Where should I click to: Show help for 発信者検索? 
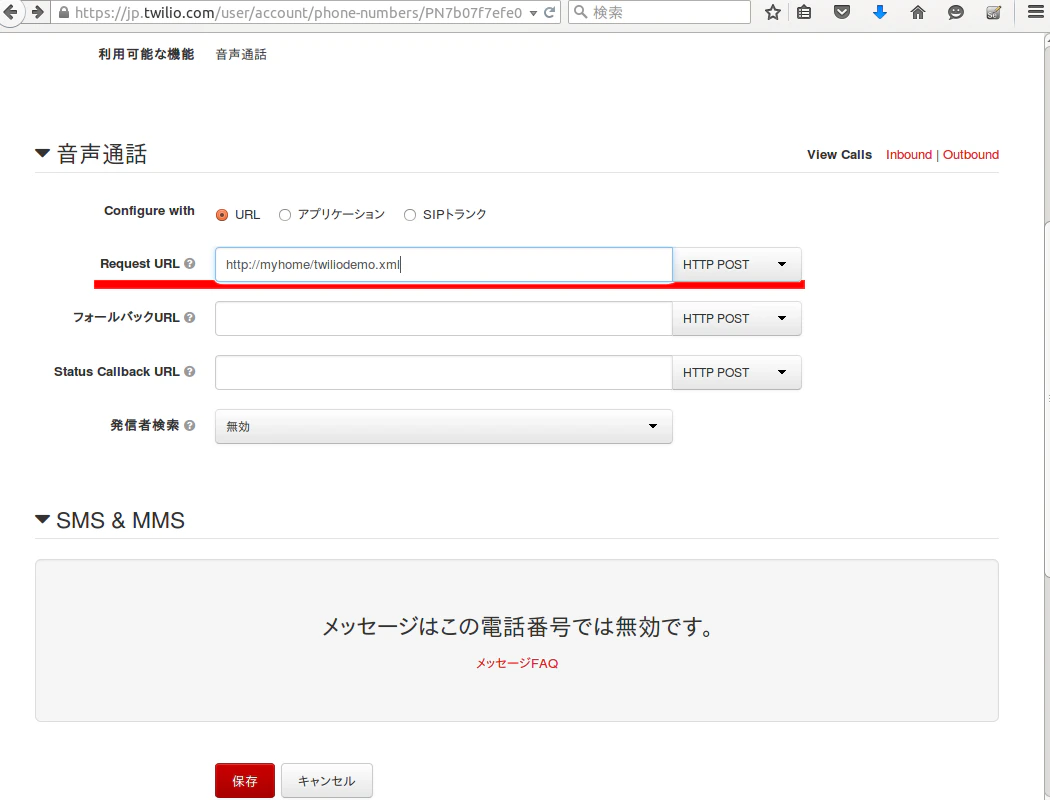point(190,425)
